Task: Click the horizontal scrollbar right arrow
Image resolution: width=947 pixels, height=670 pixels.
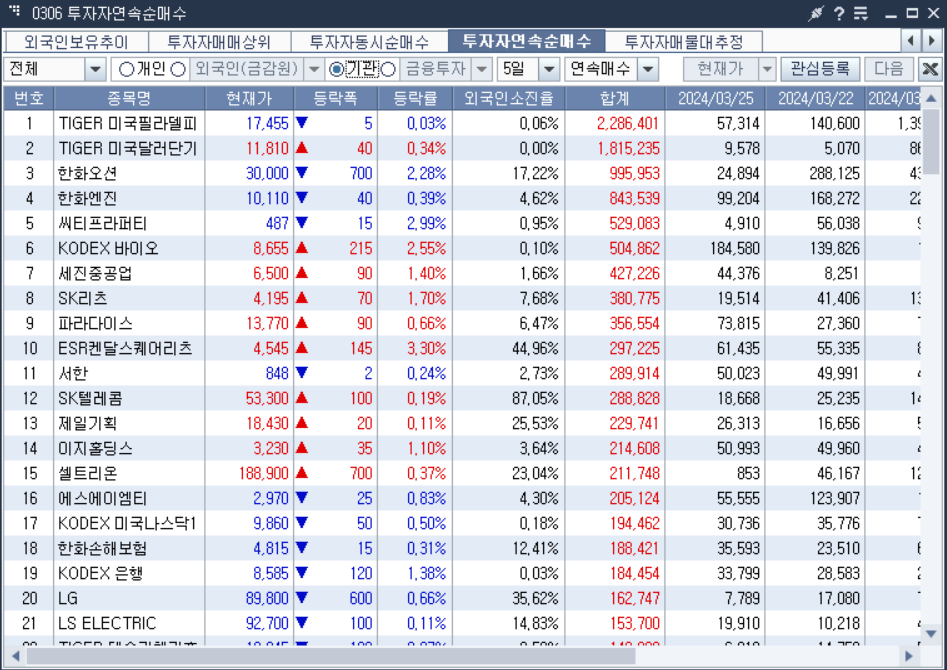Action: (x=910, y=656)
